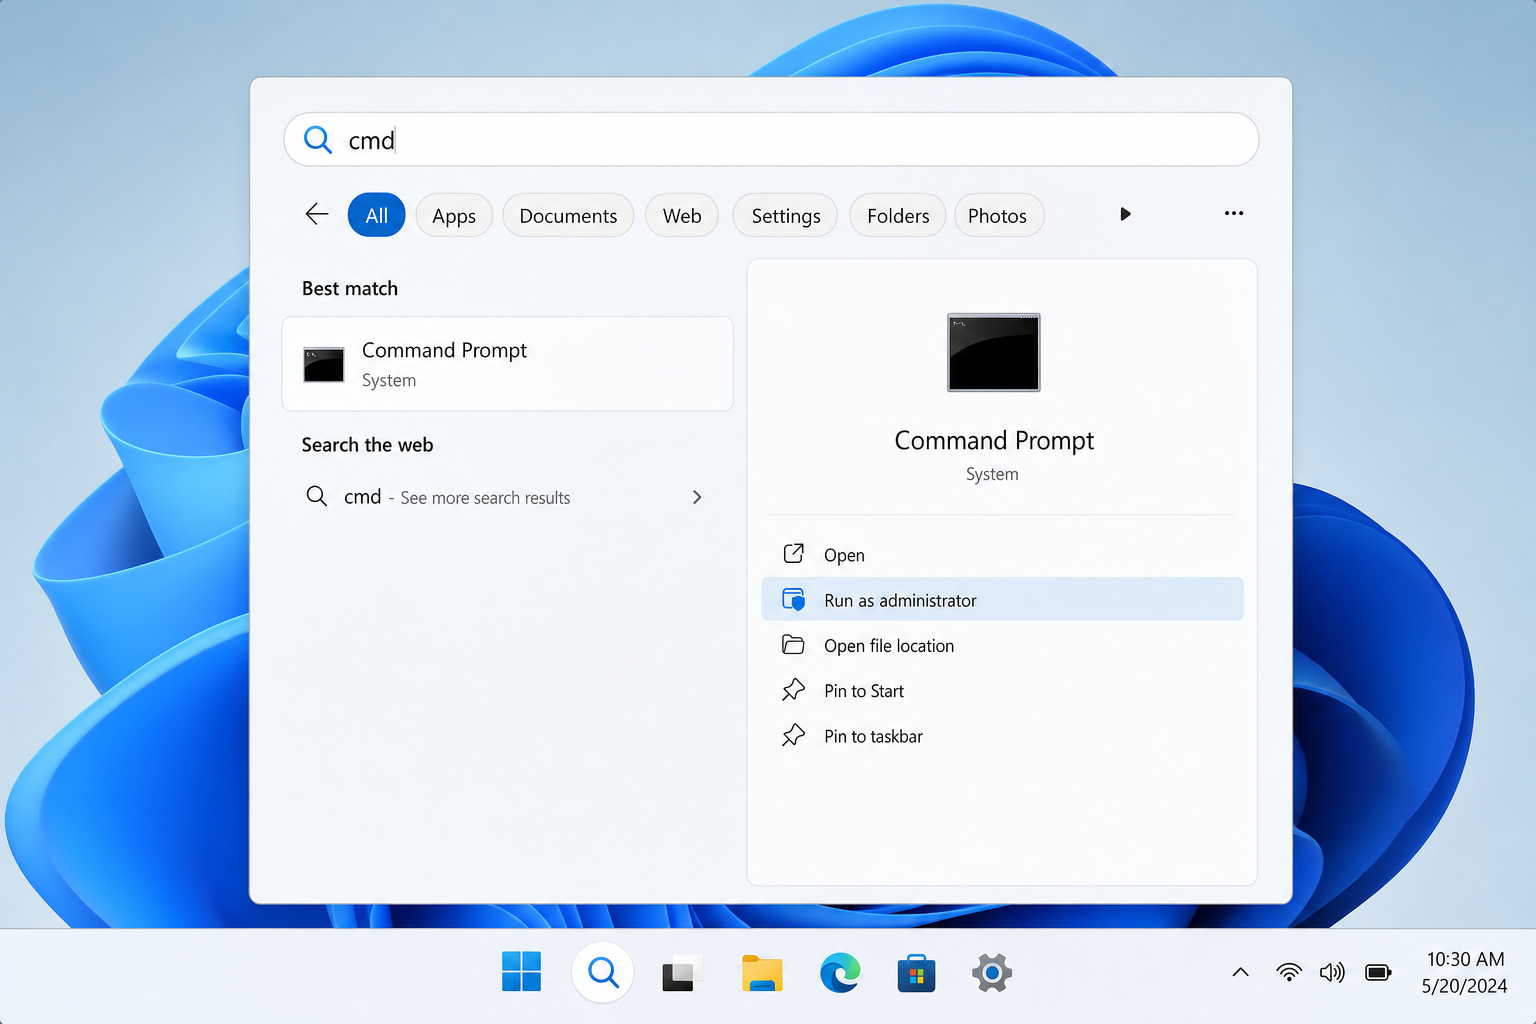Click the Best match heading
Viewport: 1536px width, 1024px height.
point(350,288)
